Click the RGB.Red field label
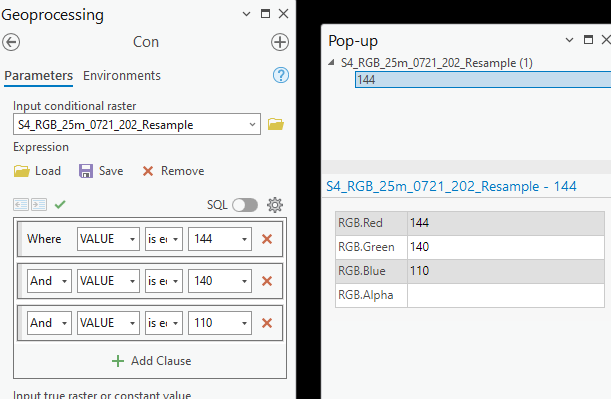The image size is (611, 399). (x=360, y=223)
